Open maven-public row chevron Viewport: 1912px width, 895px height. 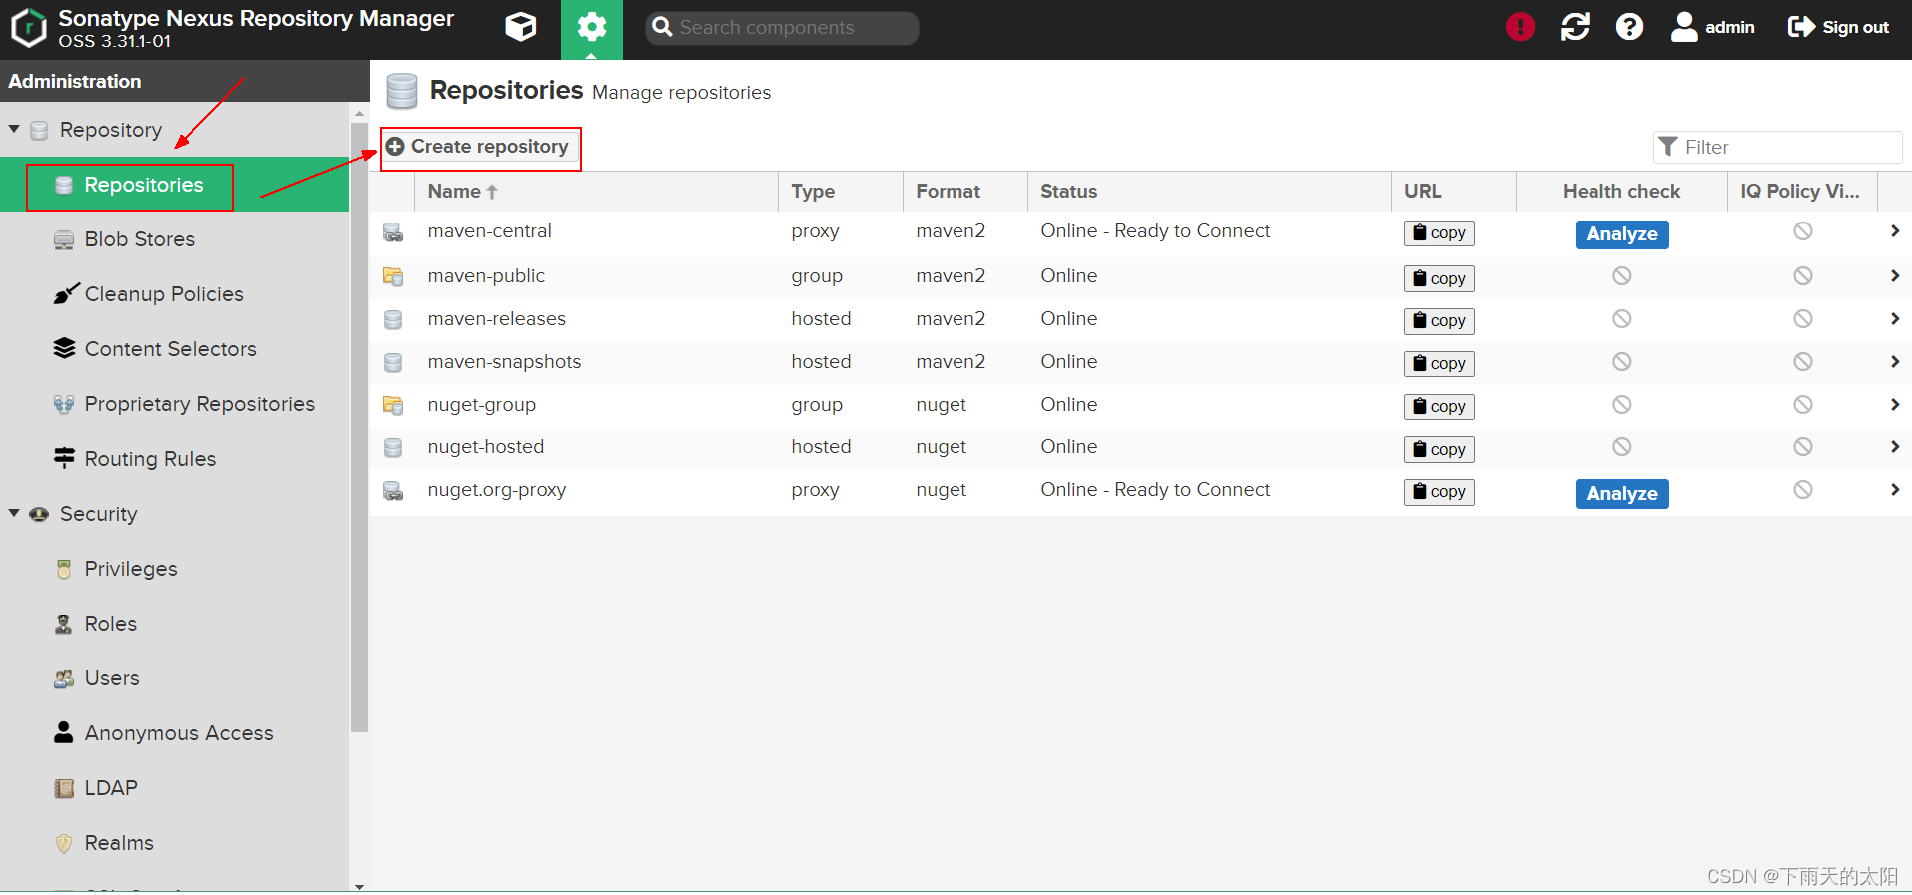[1894, 275]
